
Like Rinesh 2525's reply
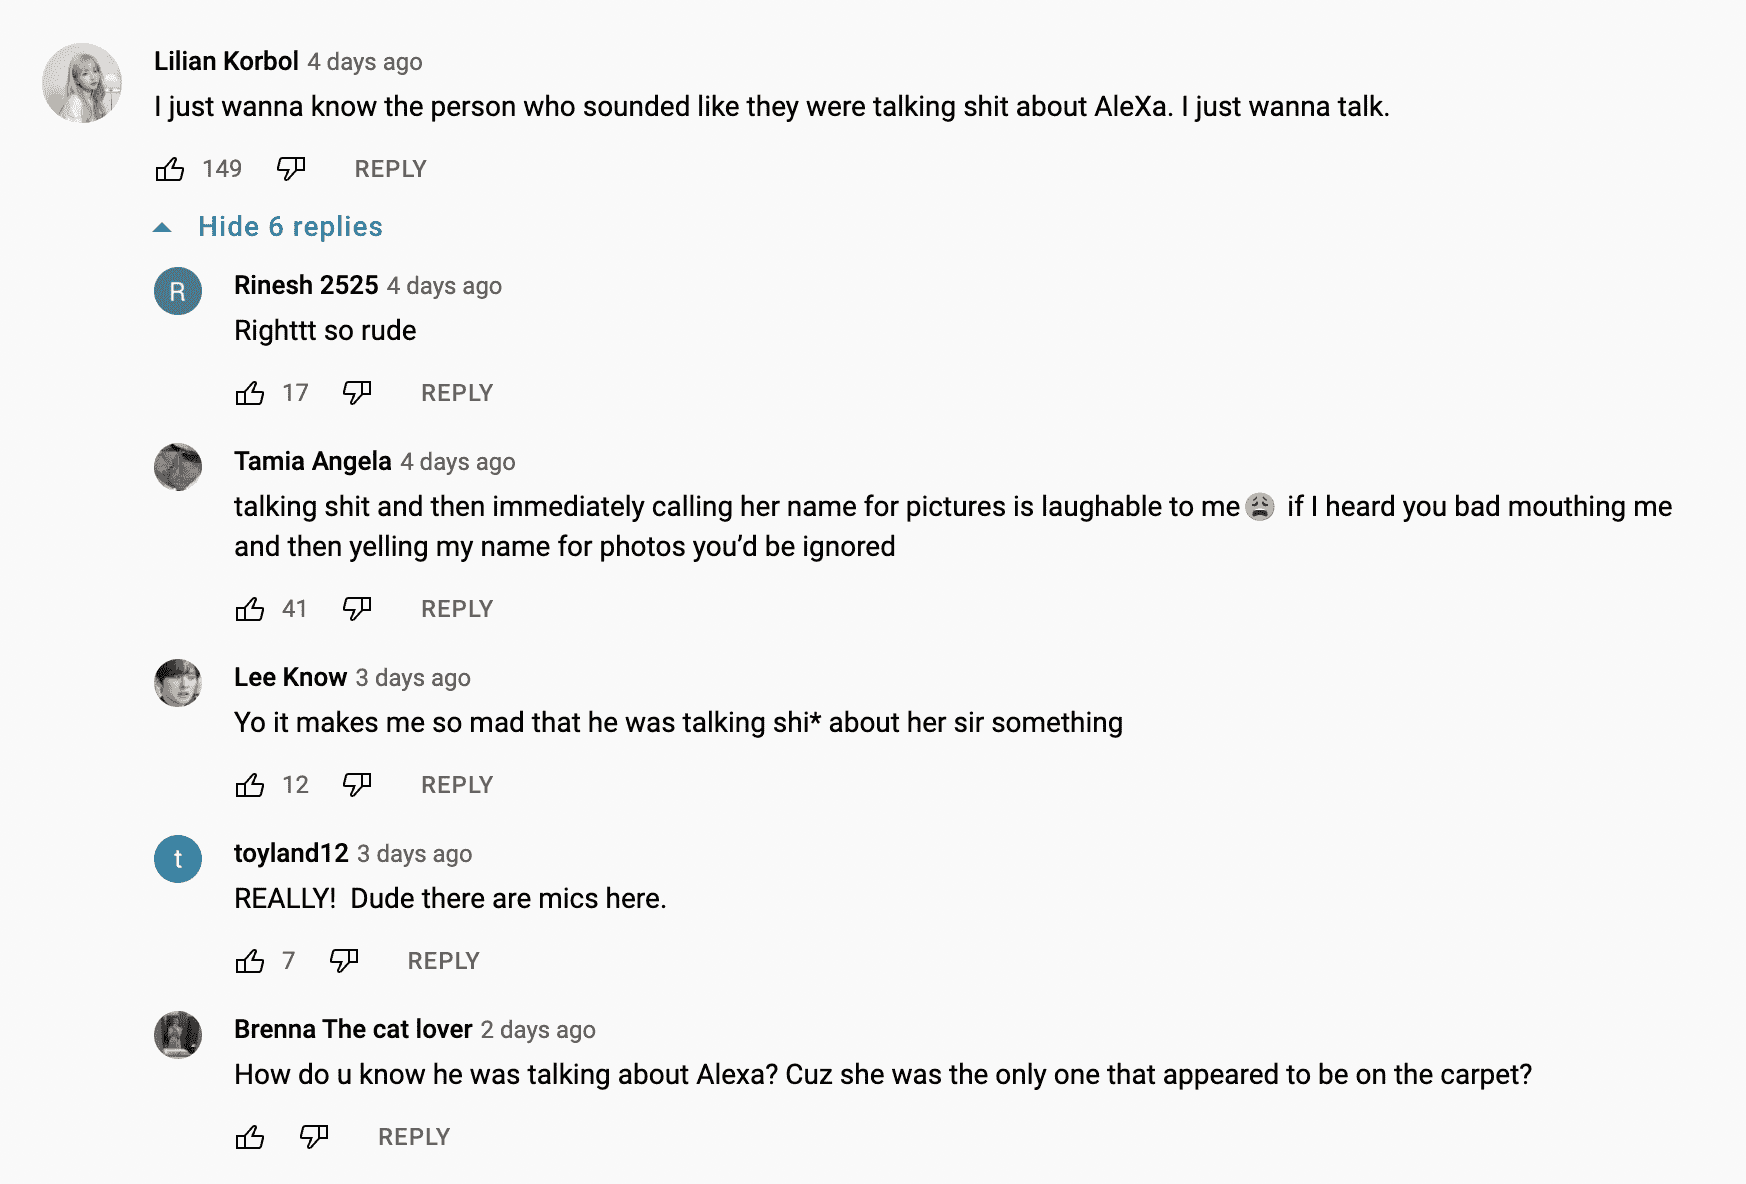coord(250,393)
